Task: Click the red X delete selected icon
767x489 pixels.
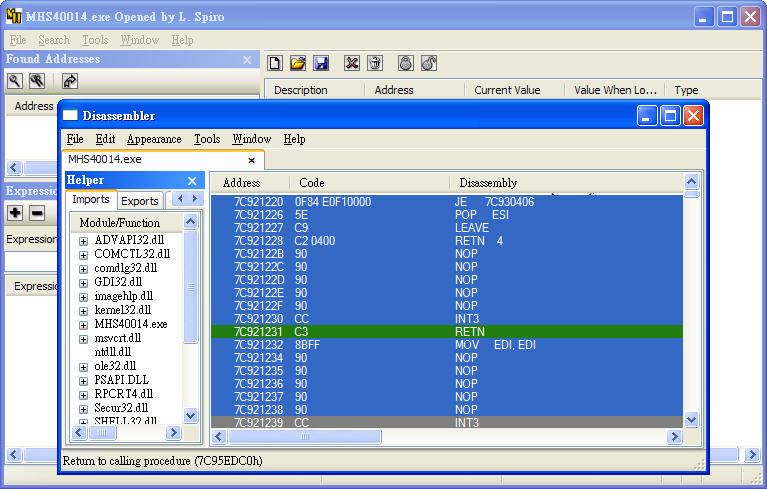Action: pyautogui.click(x=352, y=63)
